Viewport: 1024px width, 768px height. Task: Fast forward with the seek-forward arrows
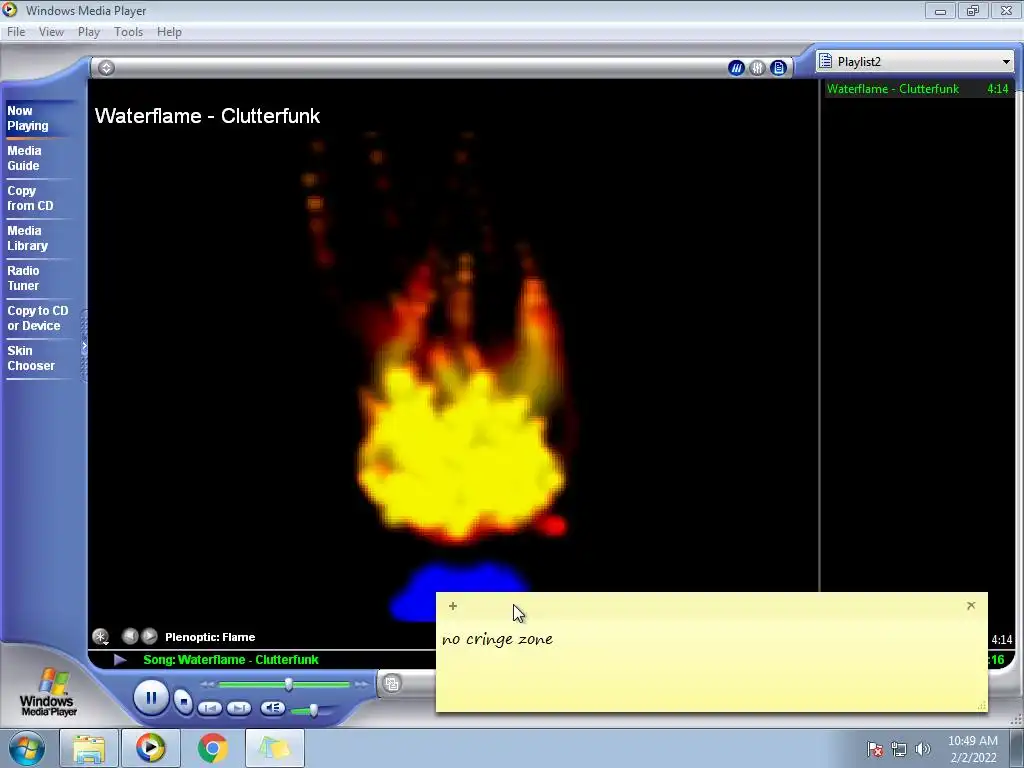coord(361,684)
